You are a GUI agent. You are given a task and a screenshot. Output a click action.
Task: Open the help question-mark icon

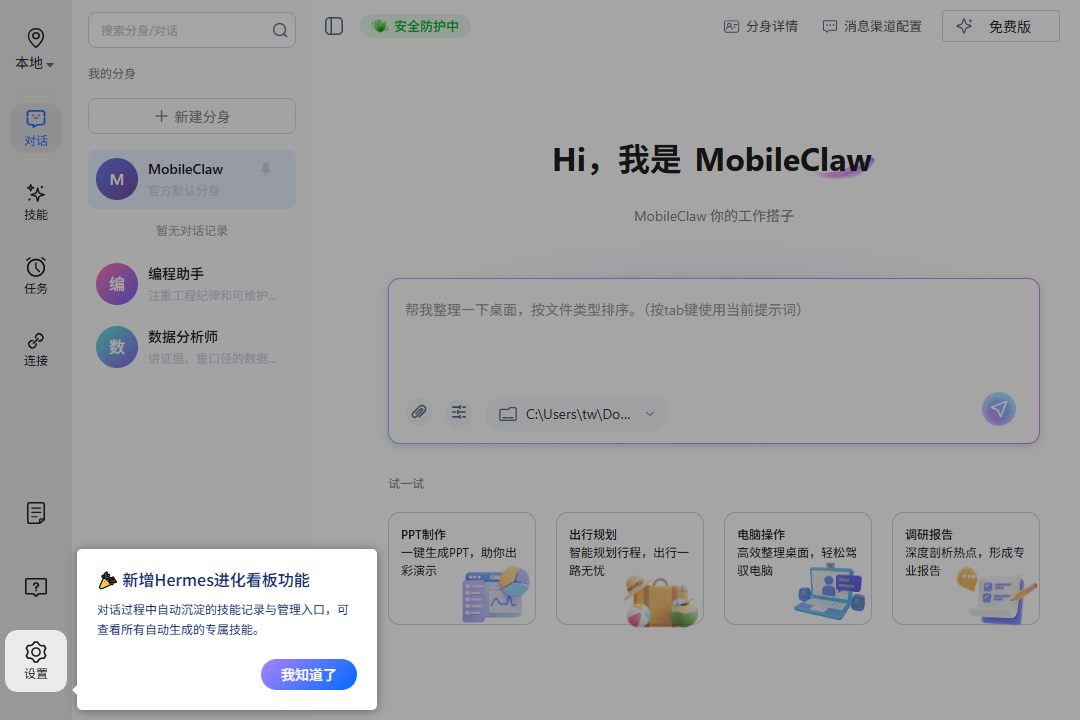pos(36,587)
